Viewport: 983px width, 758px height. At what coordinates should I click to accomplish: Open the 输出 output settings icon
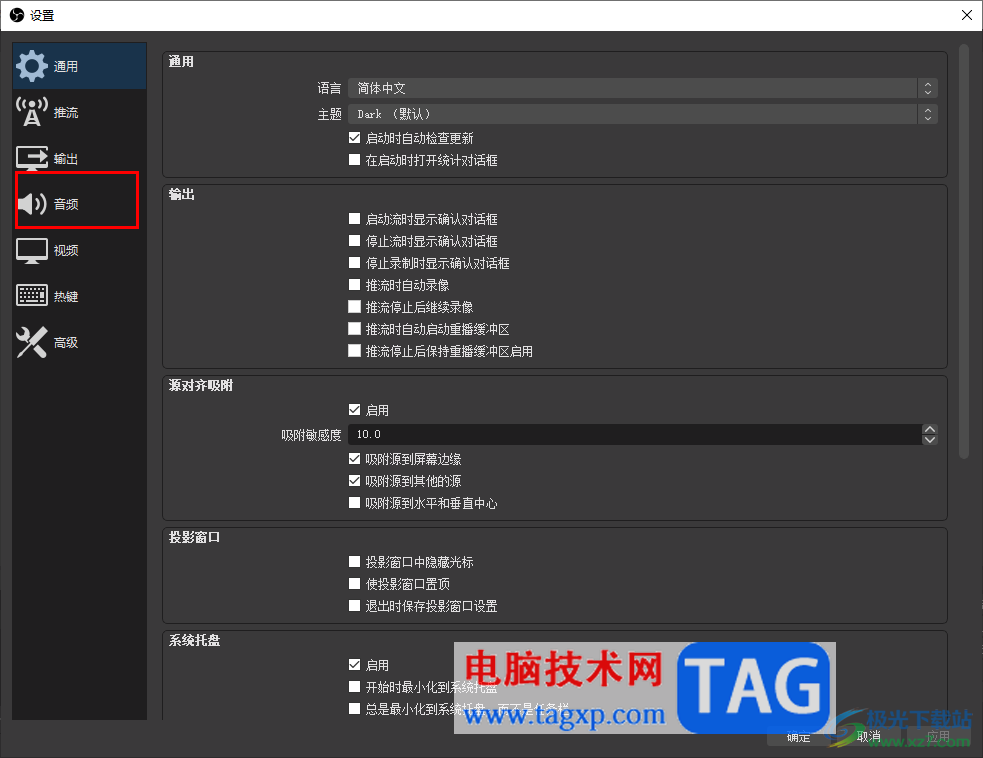point(31,158)
